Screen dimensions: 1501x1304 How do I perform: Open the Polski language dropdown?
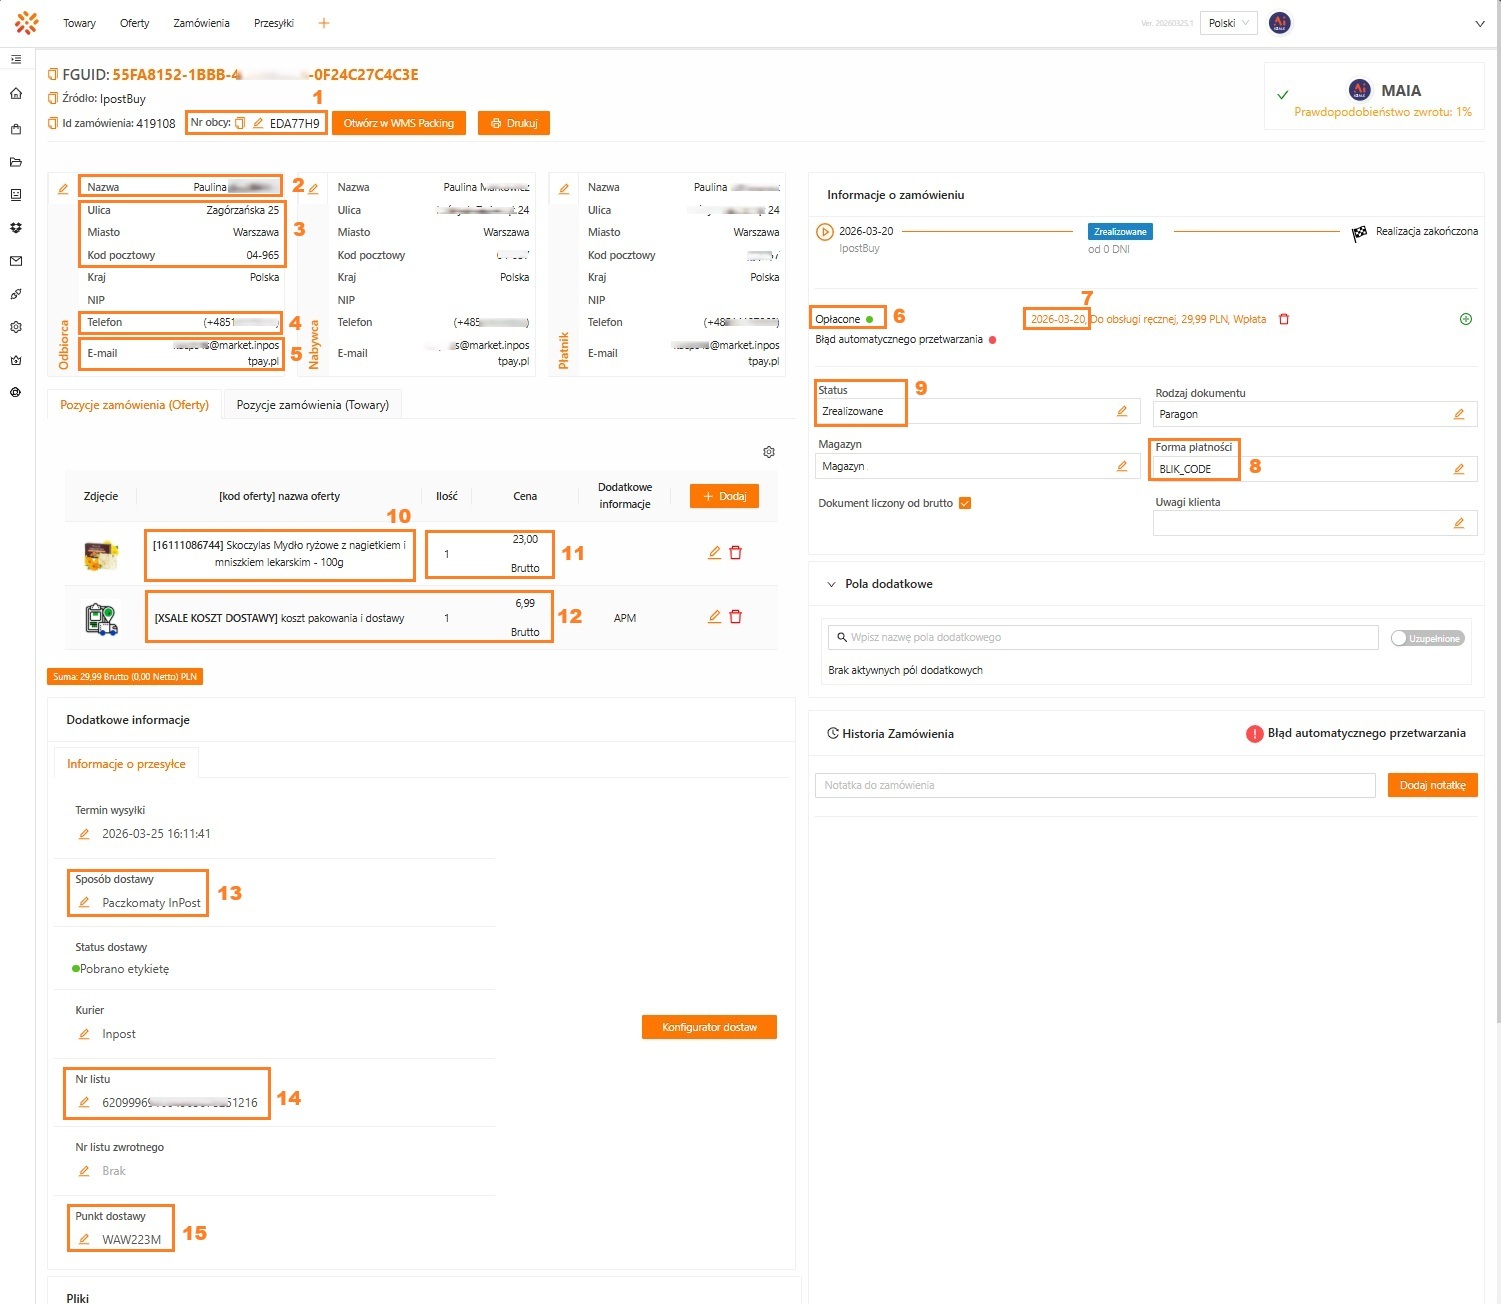click(1227, 23)
